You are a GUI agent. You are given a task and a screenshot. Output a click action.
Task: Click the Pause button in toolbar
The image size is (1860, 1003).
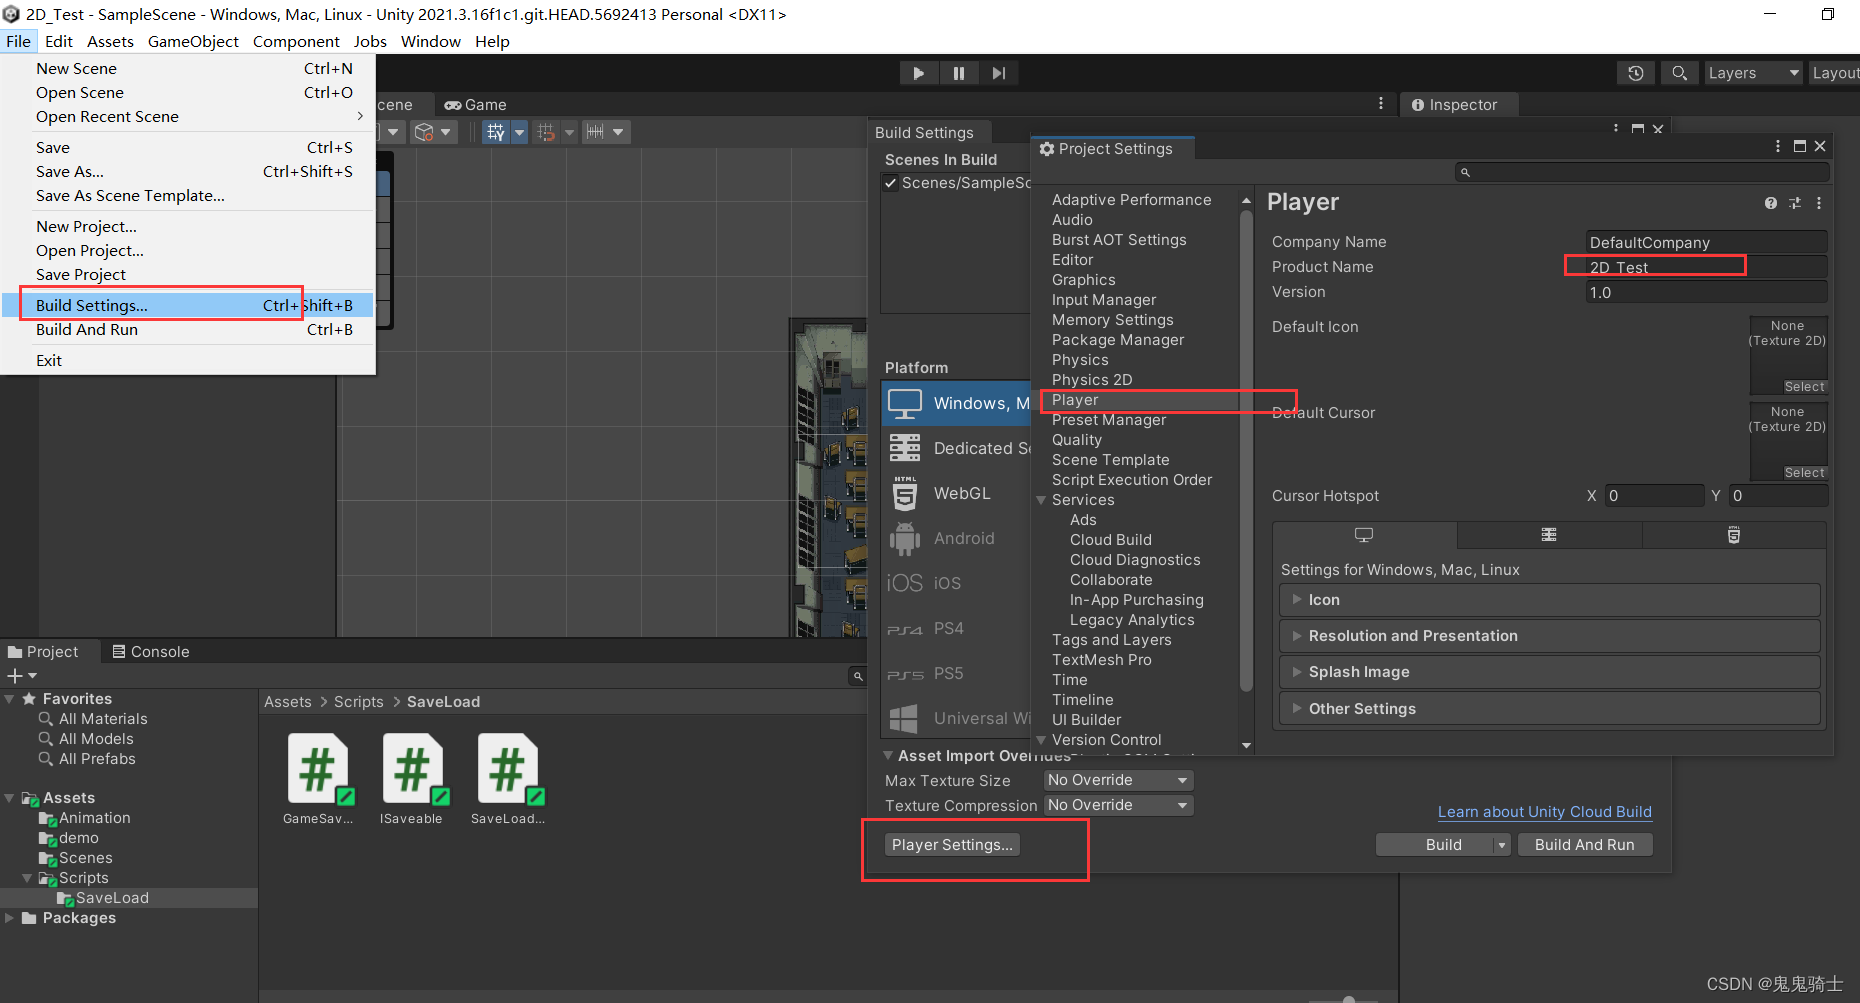point(959,73)
